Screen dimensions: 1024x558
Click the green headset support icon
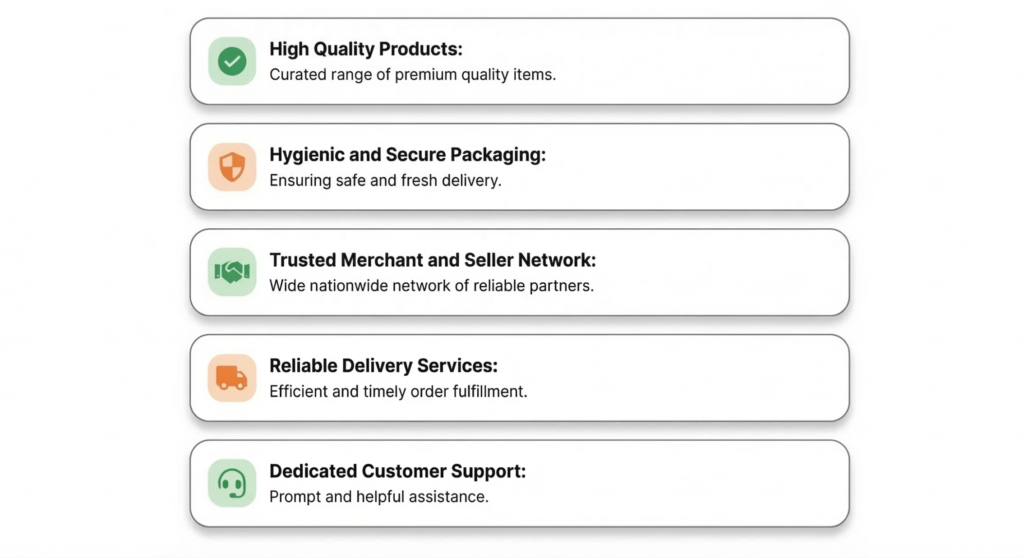pyautogui.click(x=232, y=484)
